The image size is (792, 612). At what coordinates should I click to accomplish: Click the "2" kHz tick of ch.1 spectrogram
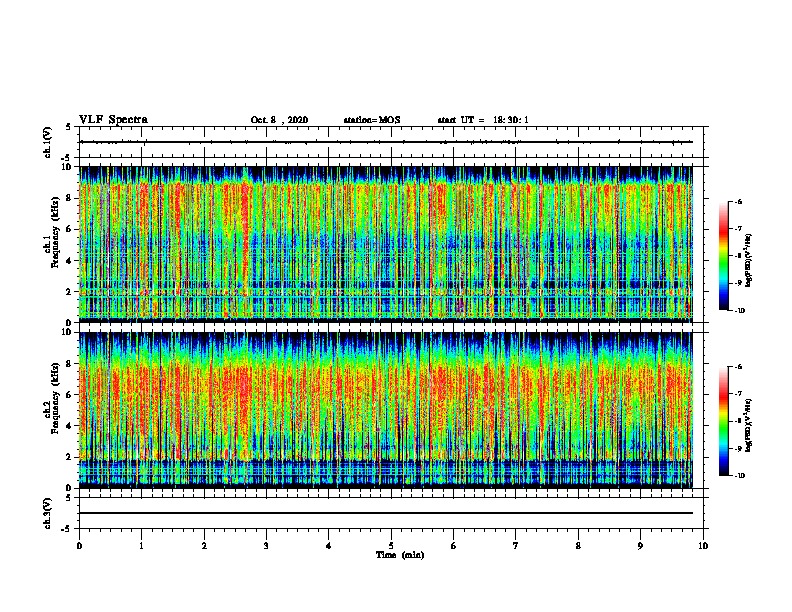69,292
